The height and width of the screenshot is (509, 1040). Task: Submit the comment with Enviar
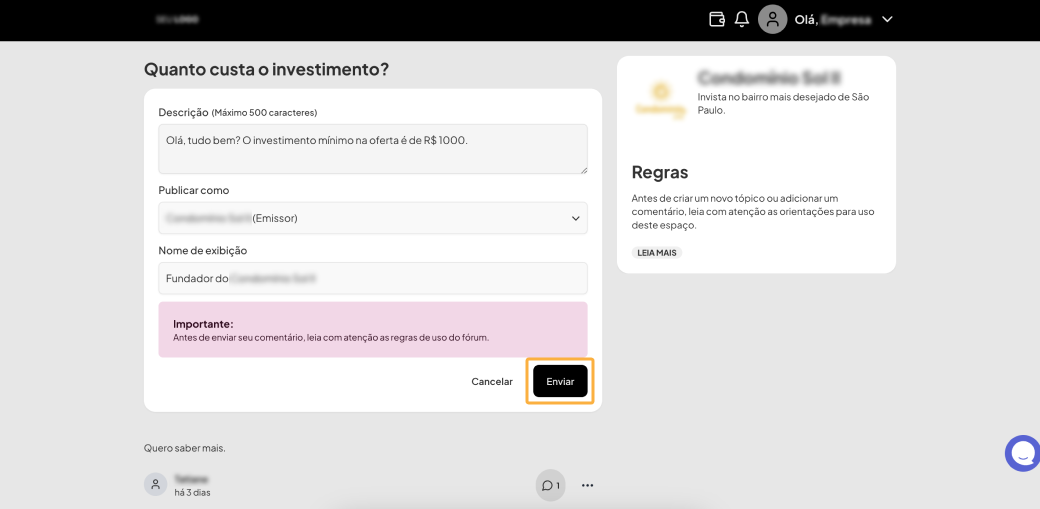(x=560, y=381)
